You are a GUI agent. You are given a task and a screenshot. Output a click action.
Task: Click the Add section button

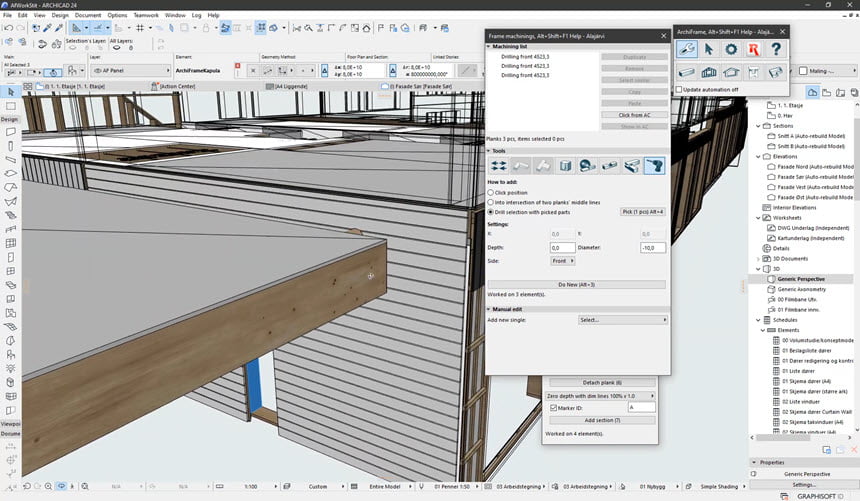[602, 420]
